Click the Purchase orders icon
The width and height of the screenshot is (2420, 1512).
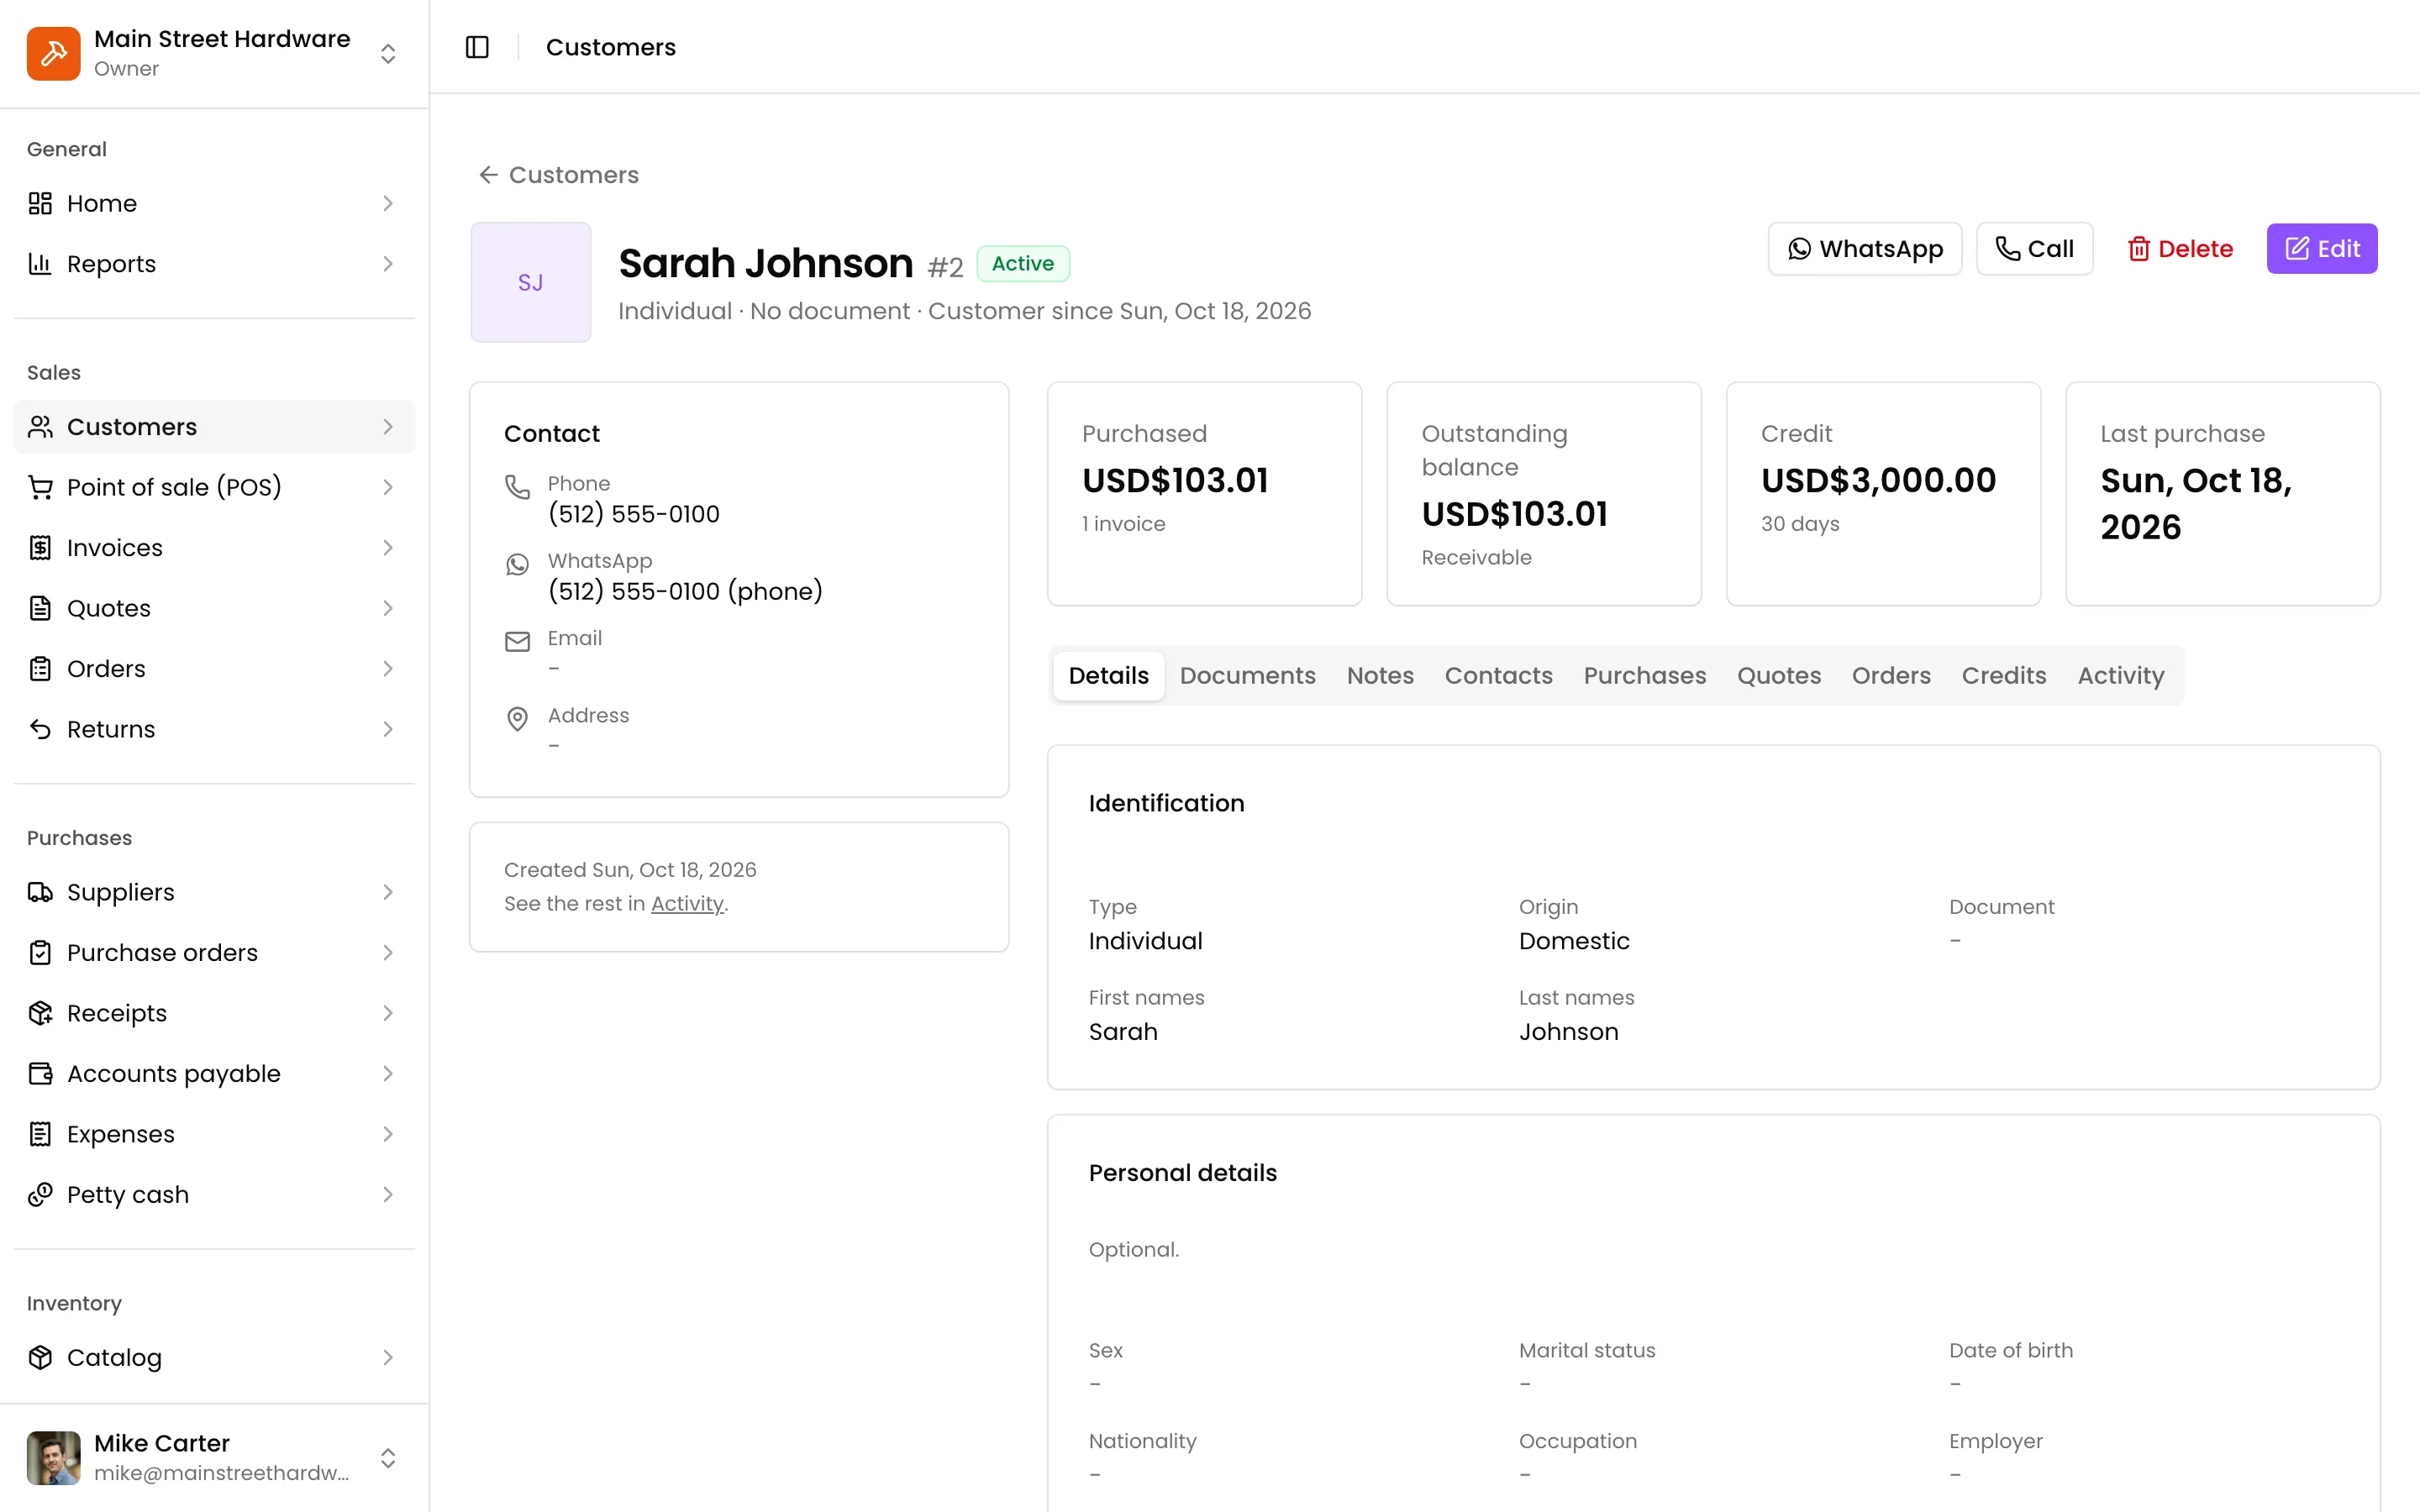(40, 953)
